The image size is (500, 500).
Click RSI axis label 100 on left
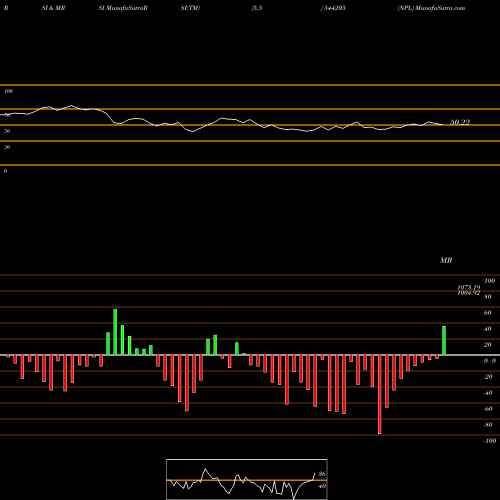pyautogui.click(x=8, y=91)
